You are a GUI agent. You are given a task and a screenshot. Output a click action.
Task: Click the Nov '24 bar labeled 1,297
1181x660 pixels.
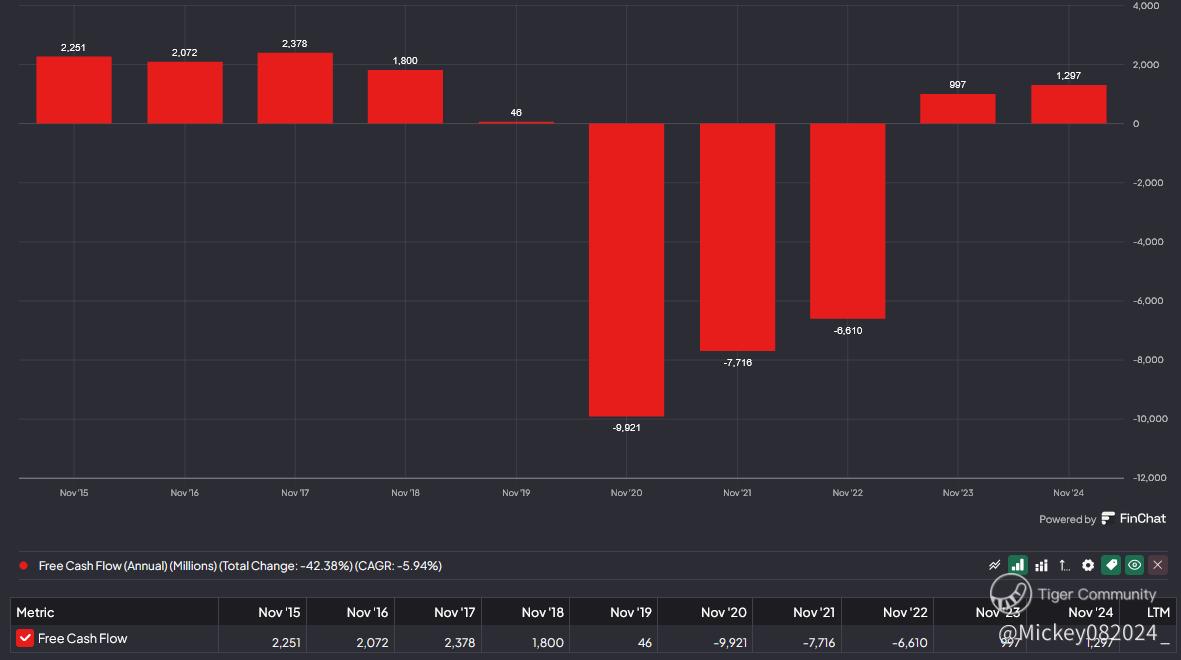(1068, 104)
